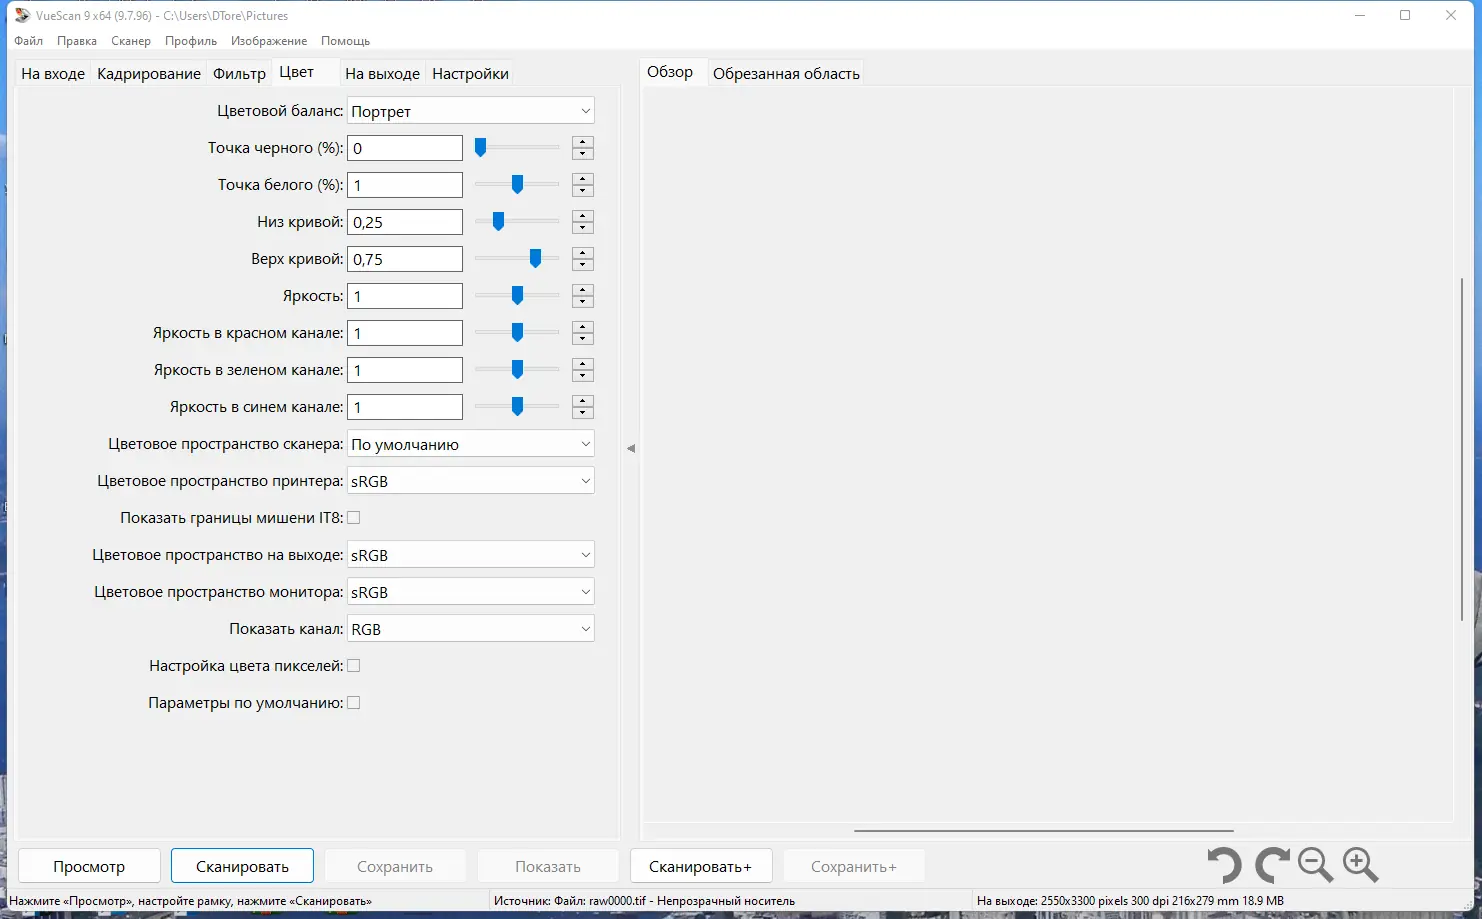This screenshot has width=1482, height=919.
Task: Click the vertical scrollbar of the preview area
Action: tap(1462, 450)
